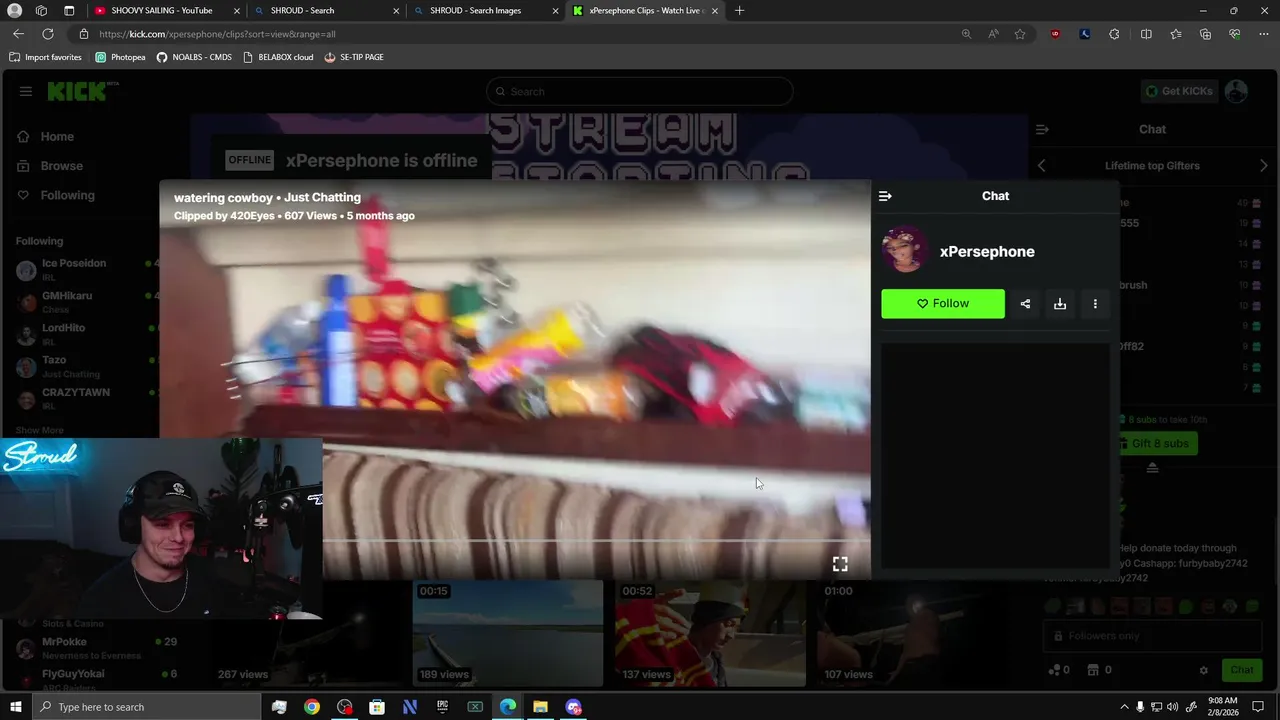The width and height of the screenshot is (1280, 720).
Task: Open the BELABOX cloud bookmark
Action: click(278, 57)
